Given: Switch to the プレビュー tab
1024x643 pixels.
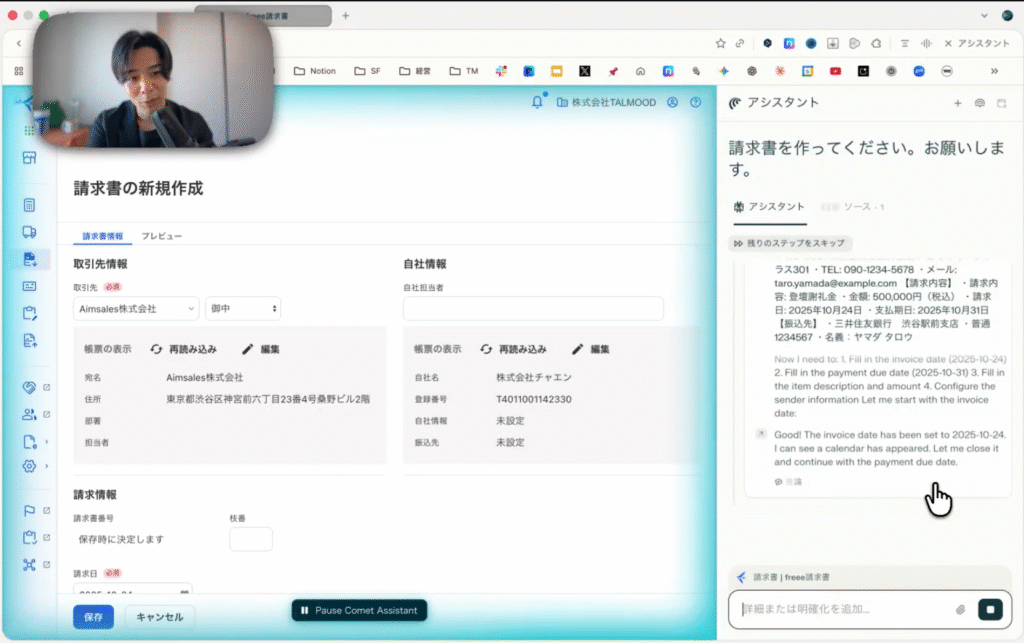Looking at the screenshot, I should pyautogui.click(x=161, y=236).
